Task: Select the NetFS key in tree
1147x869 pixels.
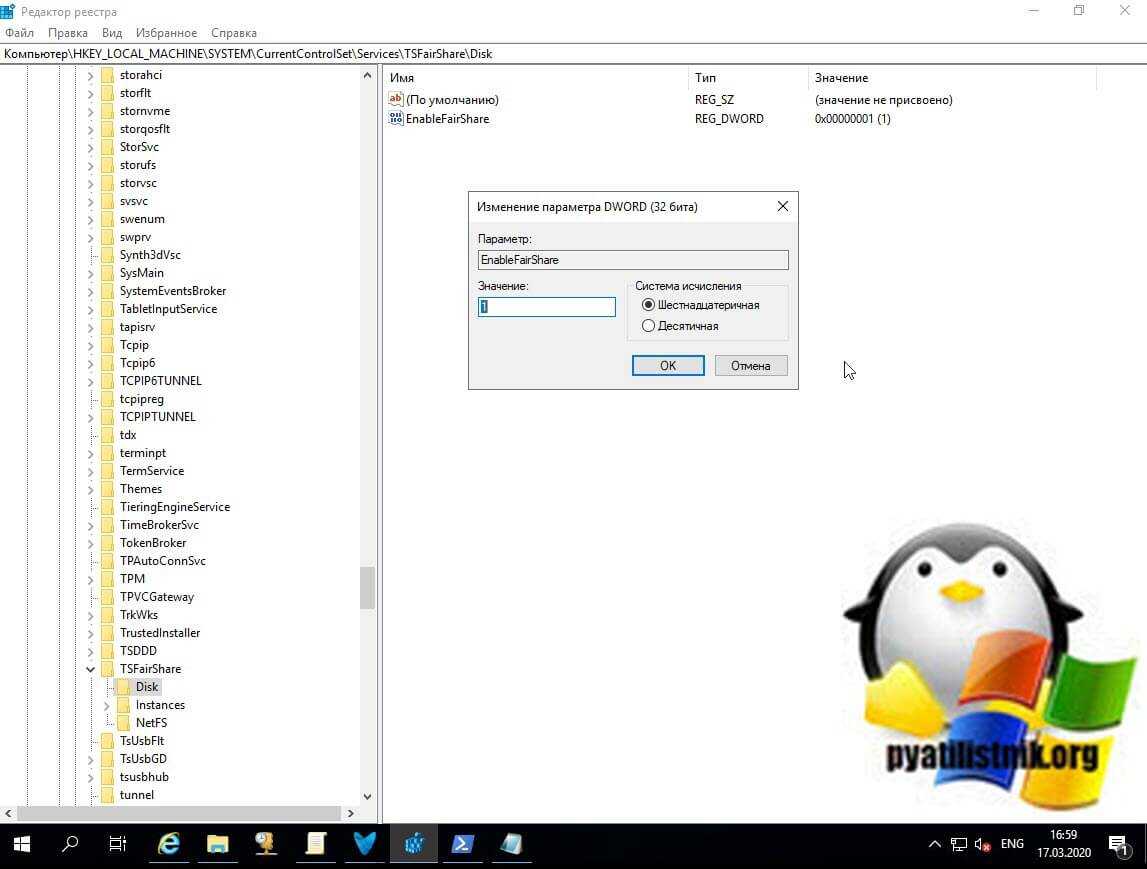Action: coord(151,723)
